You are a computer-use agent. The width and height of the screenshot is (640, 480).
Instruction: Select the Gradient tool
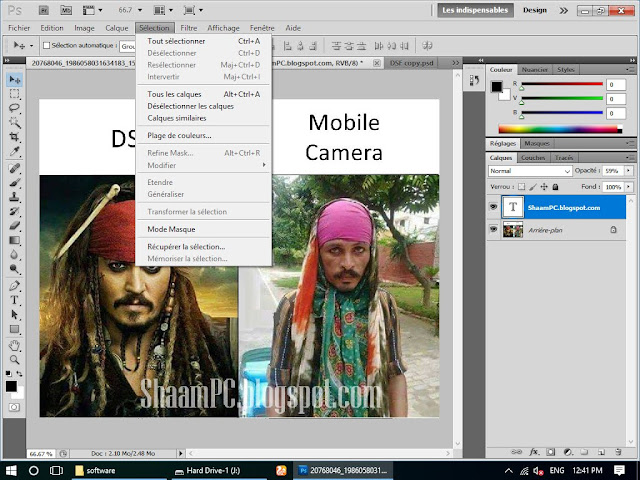point(14,240)
